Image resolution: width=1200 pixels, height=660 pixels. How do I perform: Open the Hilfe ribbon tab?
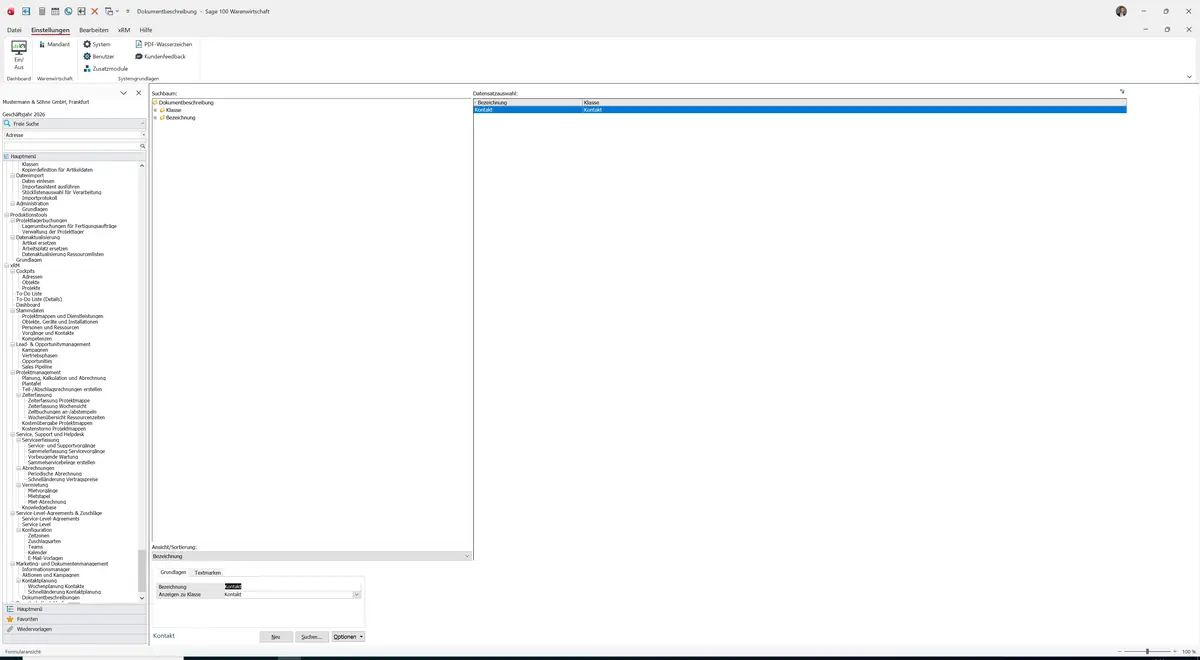(x=146, y=30)
